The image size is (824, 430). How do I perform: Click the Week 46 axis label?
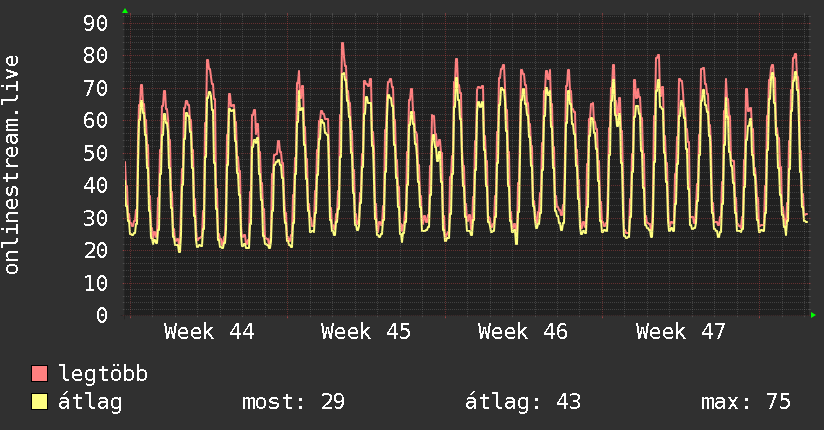(523, 332)
